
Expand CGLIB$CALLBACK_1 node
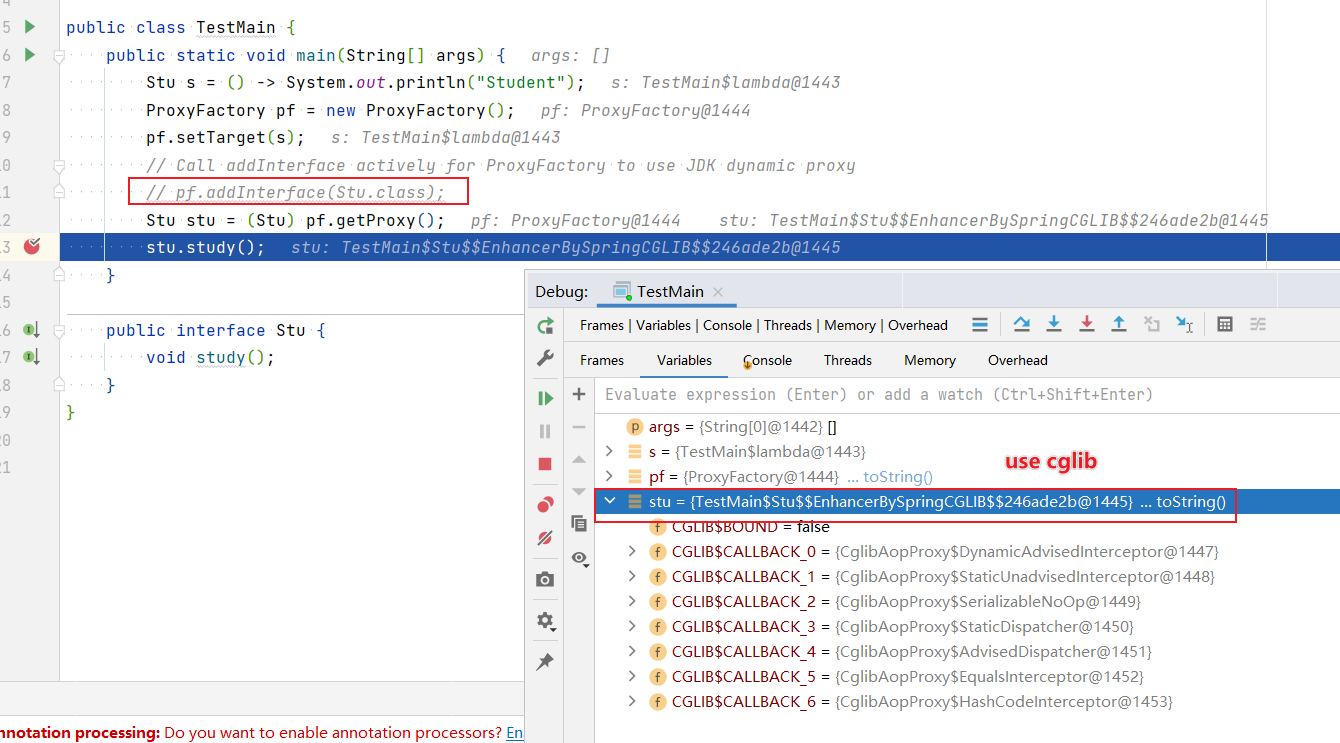tap(632, 576)
